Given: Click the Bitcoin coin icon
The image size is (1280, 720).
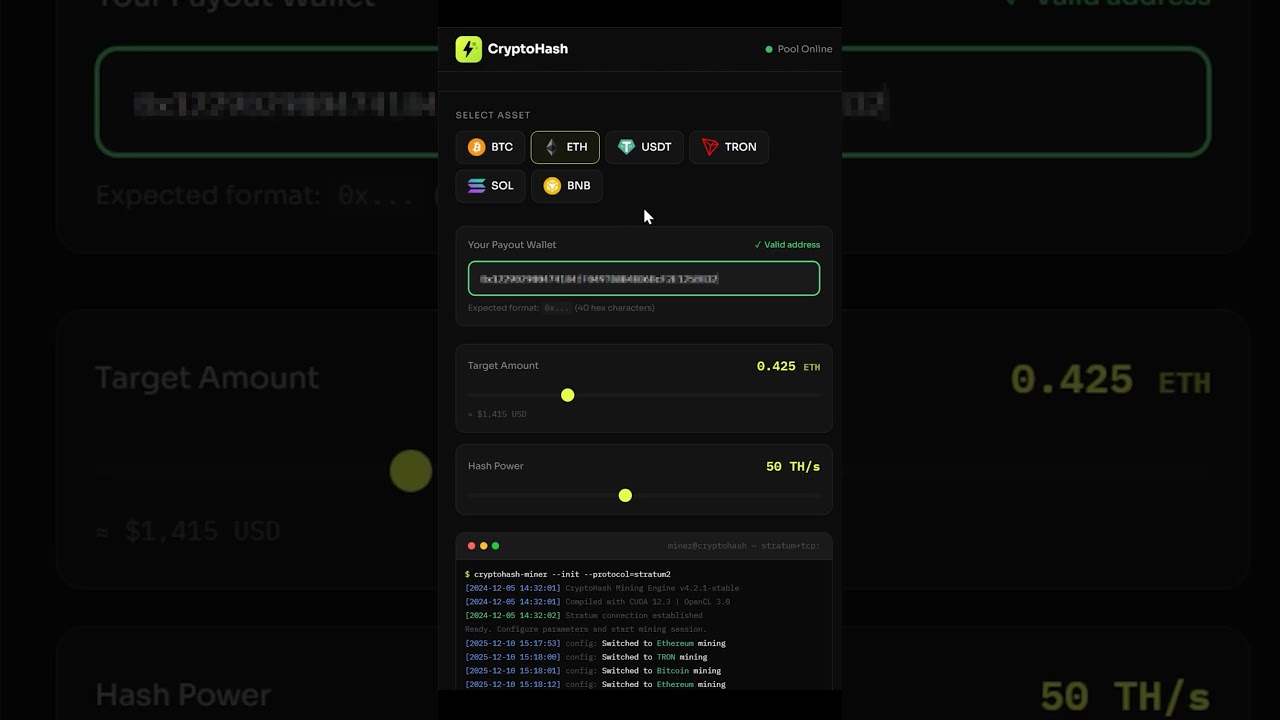Looking at the screenshot, I should (476, 147).
